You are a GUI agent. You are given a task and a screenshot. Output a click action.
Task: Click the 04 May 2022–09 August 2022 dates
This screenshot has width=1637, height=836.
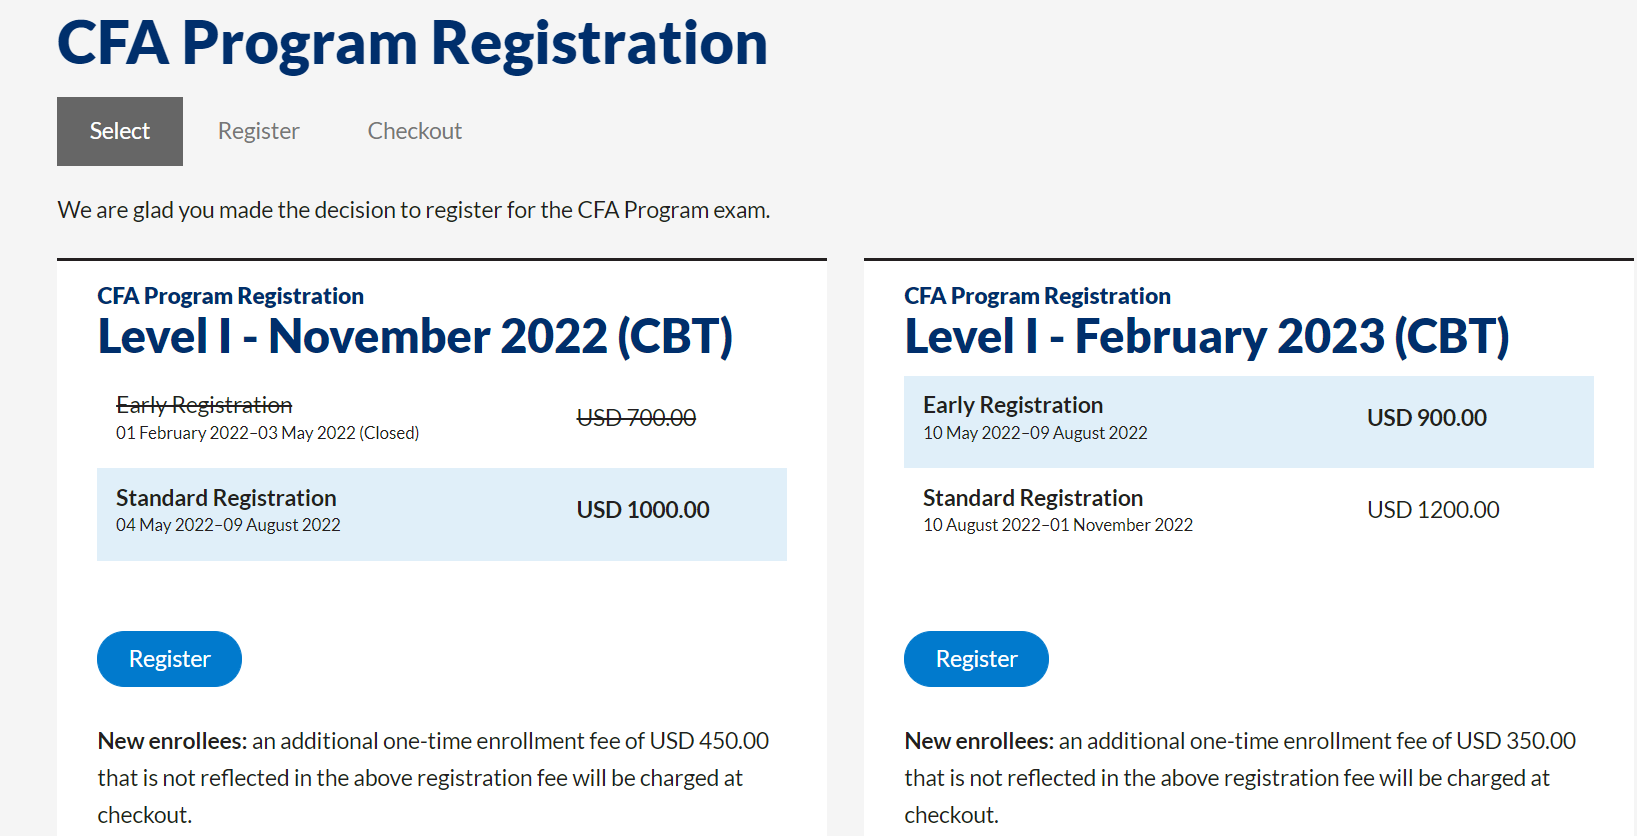(x=228, y=525)
